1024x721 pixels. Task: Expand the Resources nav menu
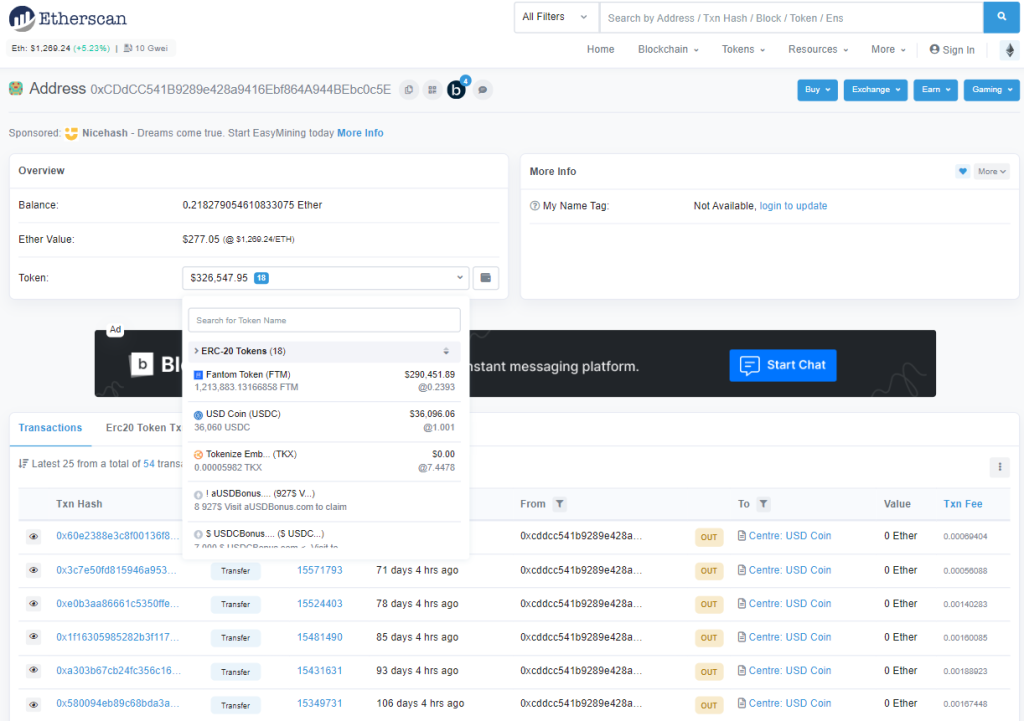[x=818, y=50]
